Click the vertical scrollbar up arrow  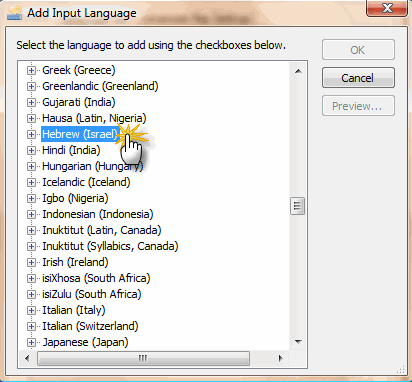pos(298,71)
